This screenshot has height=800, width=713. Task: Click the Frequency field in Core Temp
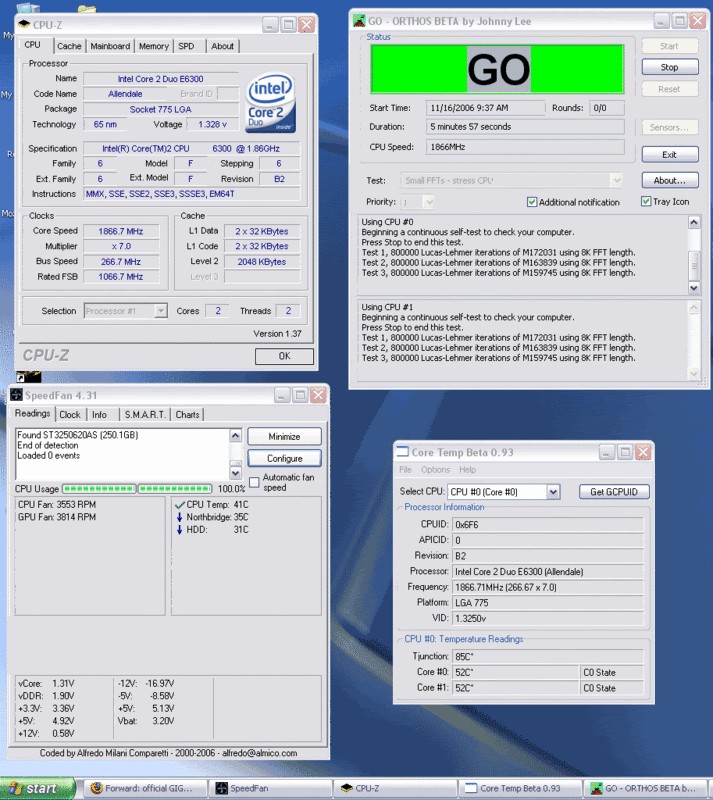pos(548,587)
